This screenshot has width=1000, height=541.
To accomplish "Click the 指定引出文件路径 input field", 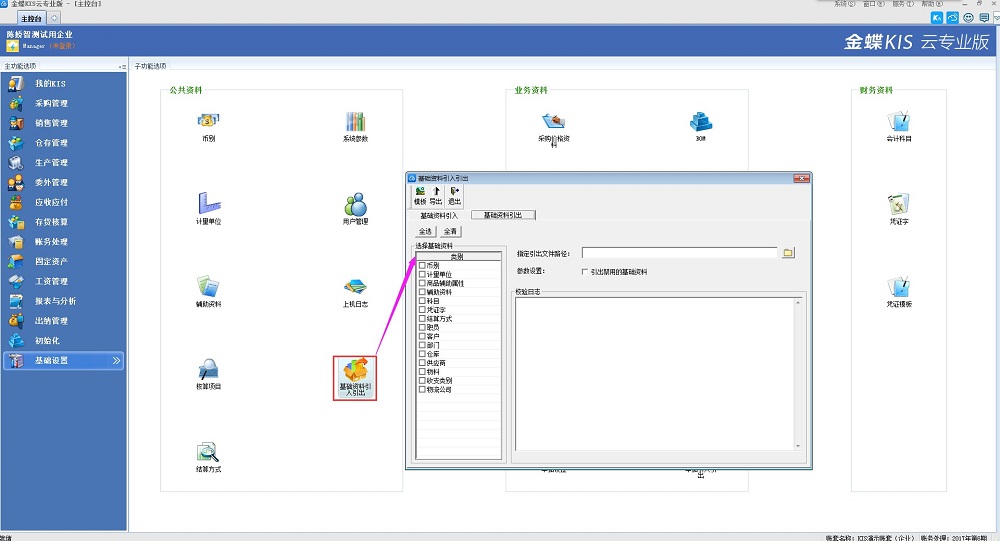I will [679, 253].
